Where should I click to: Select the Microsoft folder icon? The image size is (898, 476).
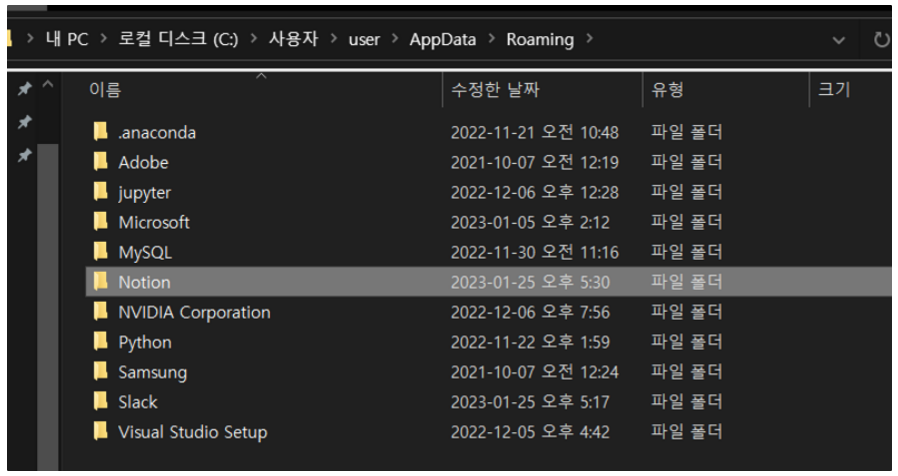(x=100, y=222)
